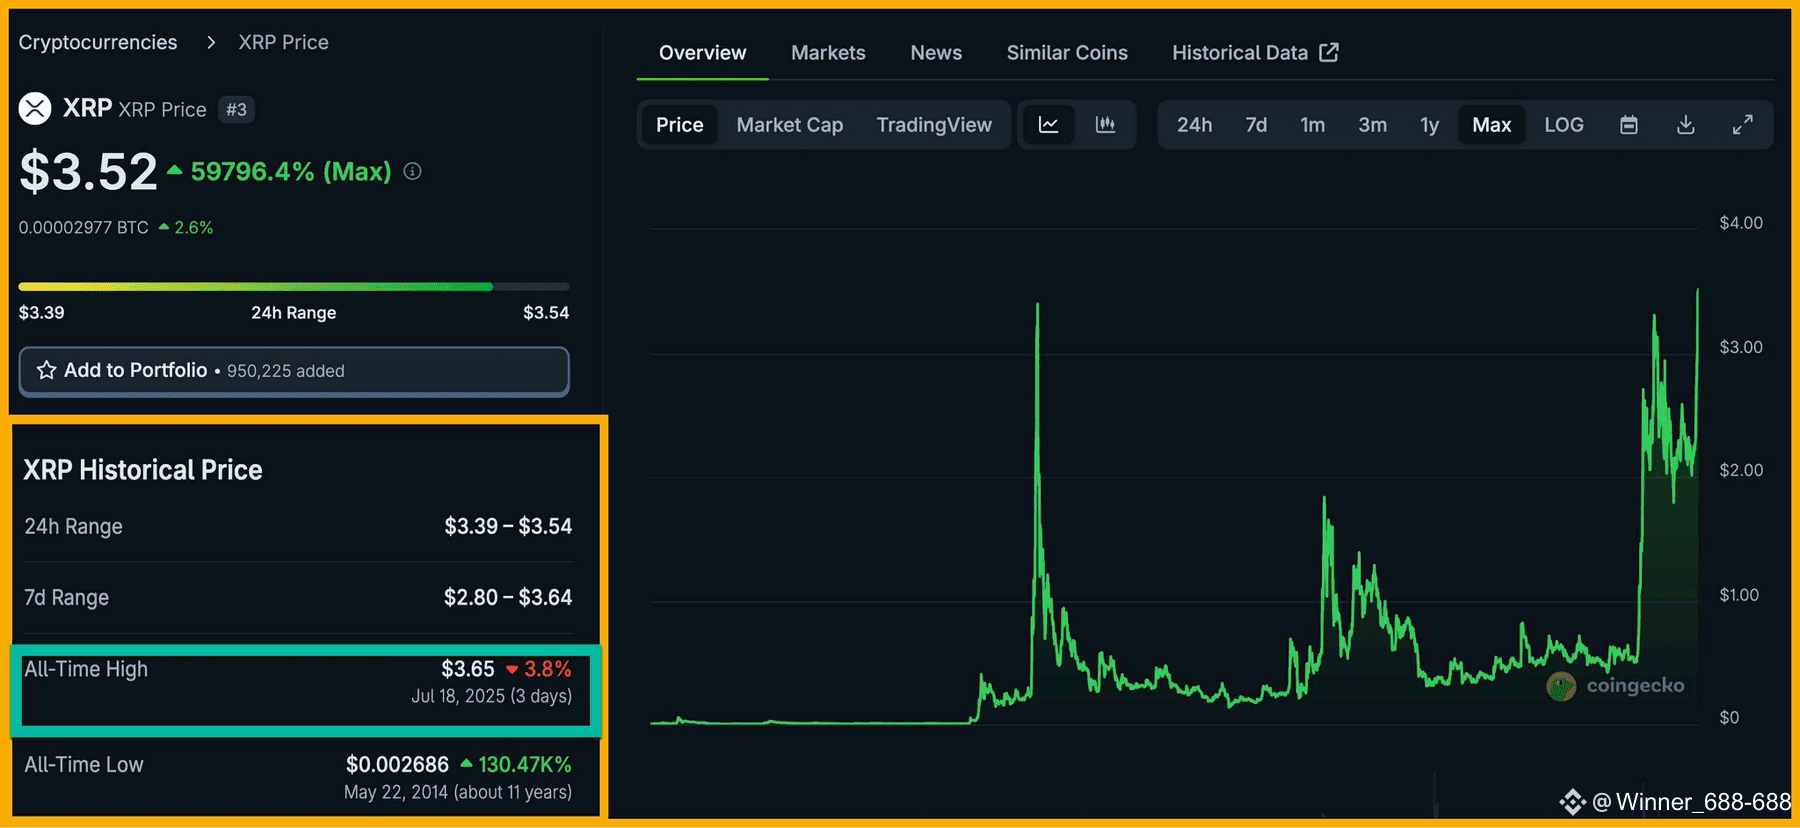Click the breadcrumb chevron after Cryptocurrencies
Screen dimensions: 1800x828
tap(210, 42)
